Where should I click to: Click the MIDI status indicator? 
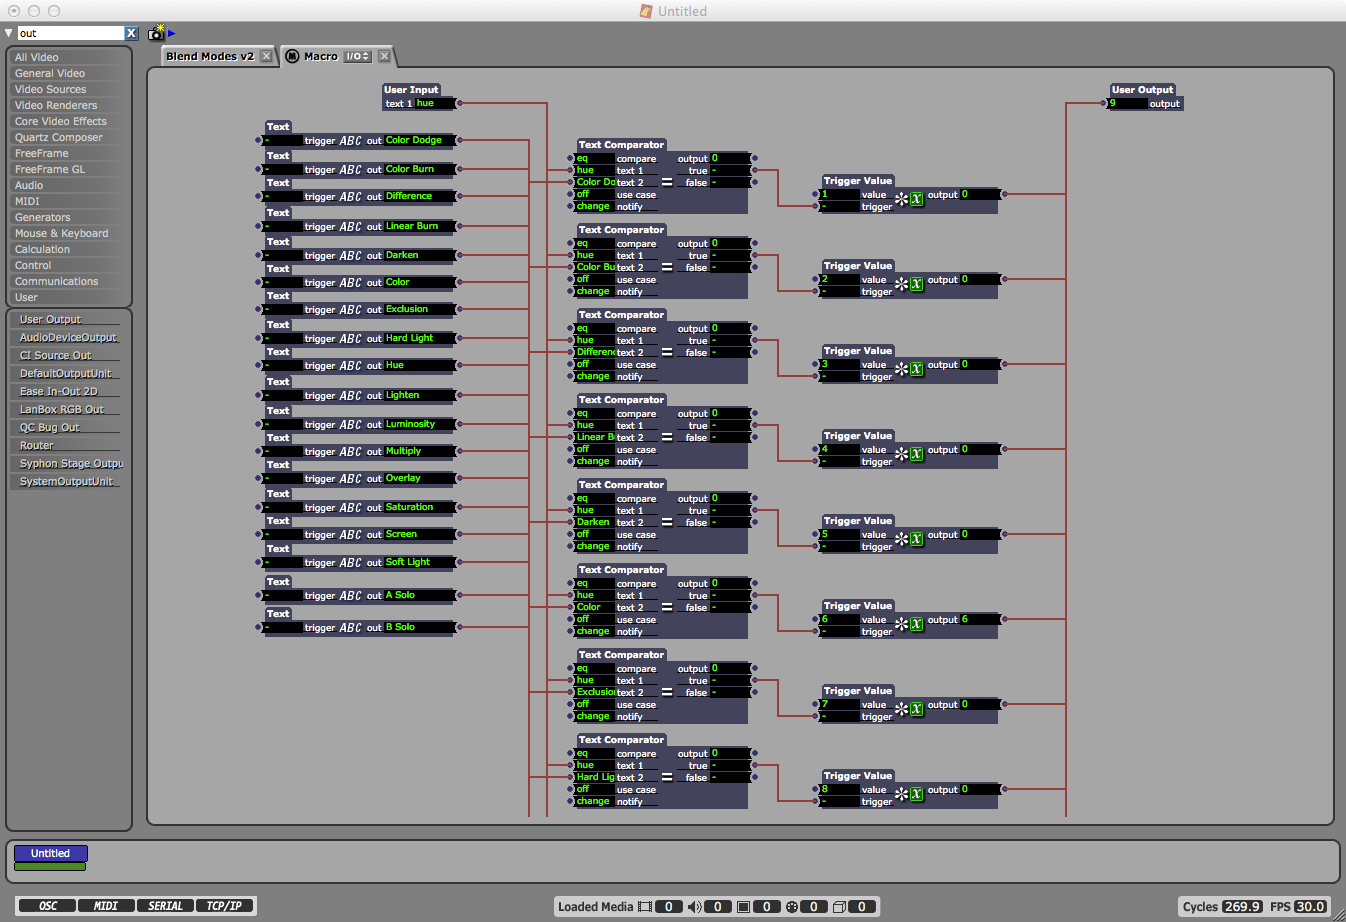pyautogui.click(x=106, y=906)
